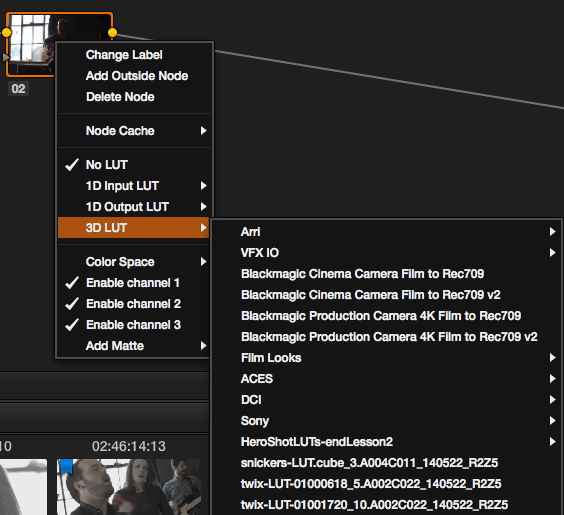
Task: Apply Blackmagic Cinema Camera Film to Rec709
Action: [x=386, y=274]
